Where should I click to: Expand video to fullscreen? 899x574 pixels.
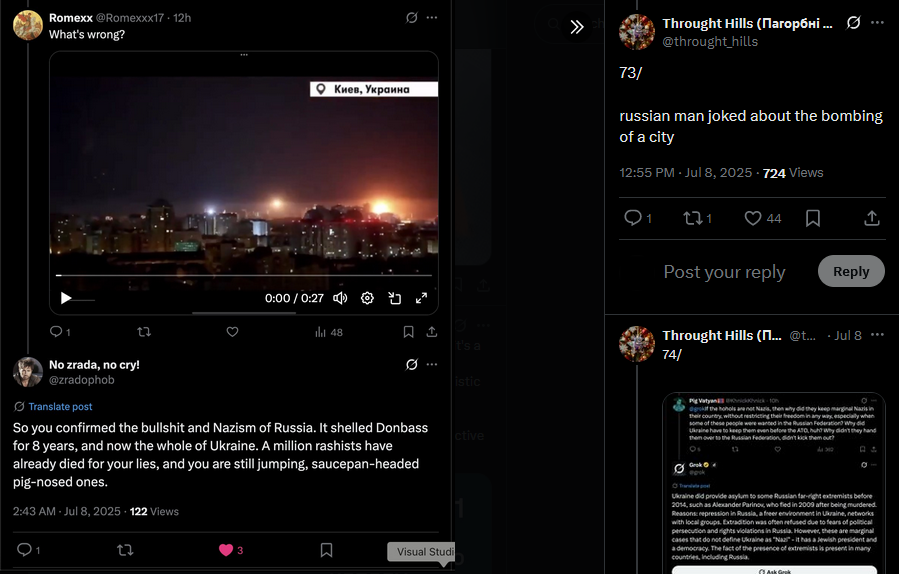(x=421, y=298)
